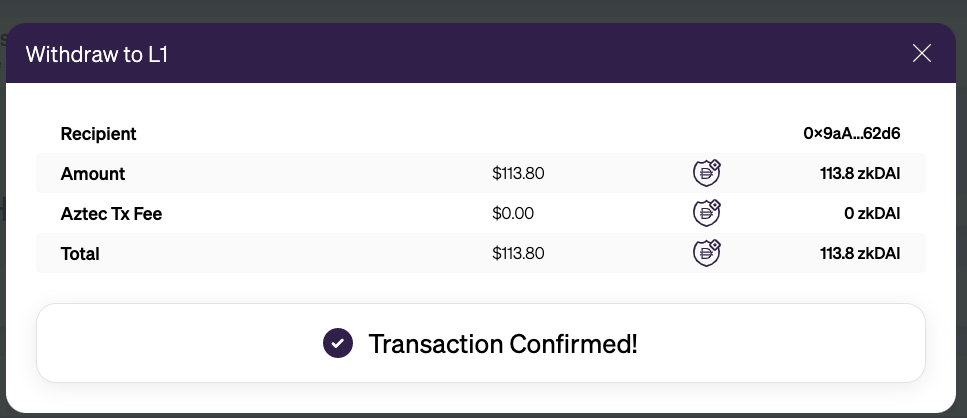This screenshot has height=418, width=967.
Task: Select the Recipient row label
Action: [x=98, y=134]
